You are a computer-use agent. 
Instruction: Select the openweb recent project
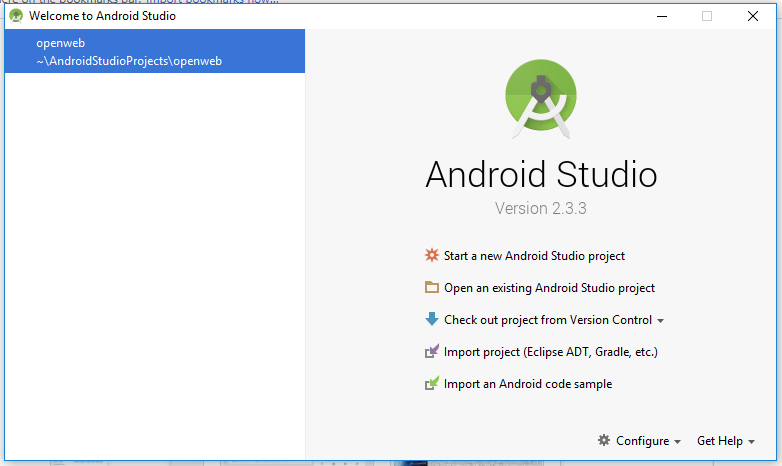point(155,51)
